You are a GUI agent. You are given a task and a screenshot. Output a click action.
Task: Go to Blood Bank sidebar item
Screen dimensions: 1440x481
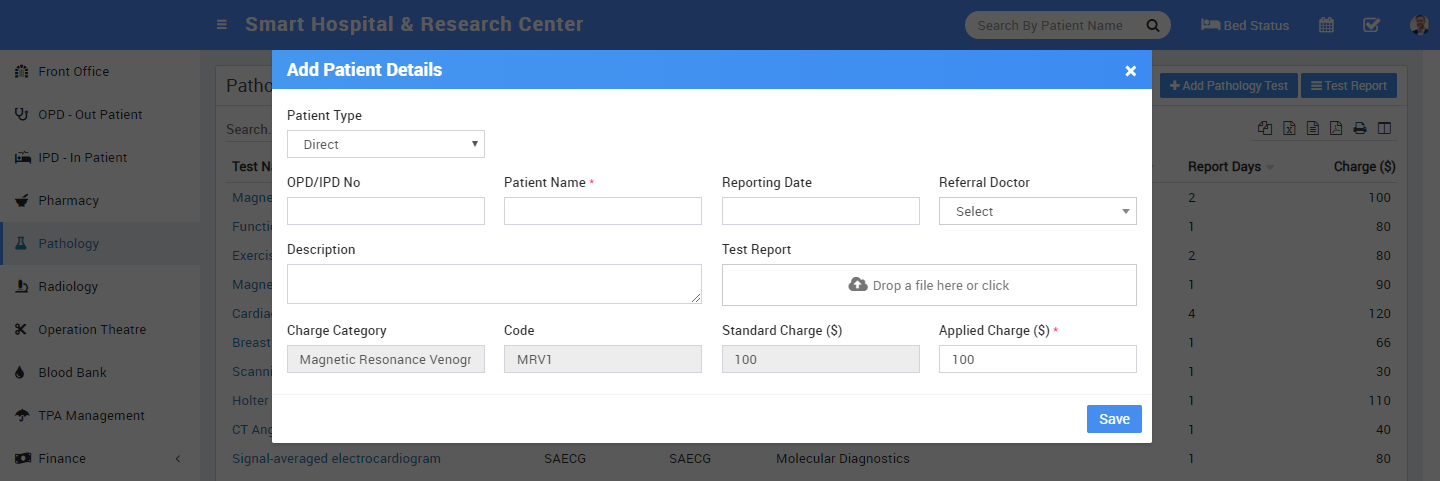click(x=72, y=372)
